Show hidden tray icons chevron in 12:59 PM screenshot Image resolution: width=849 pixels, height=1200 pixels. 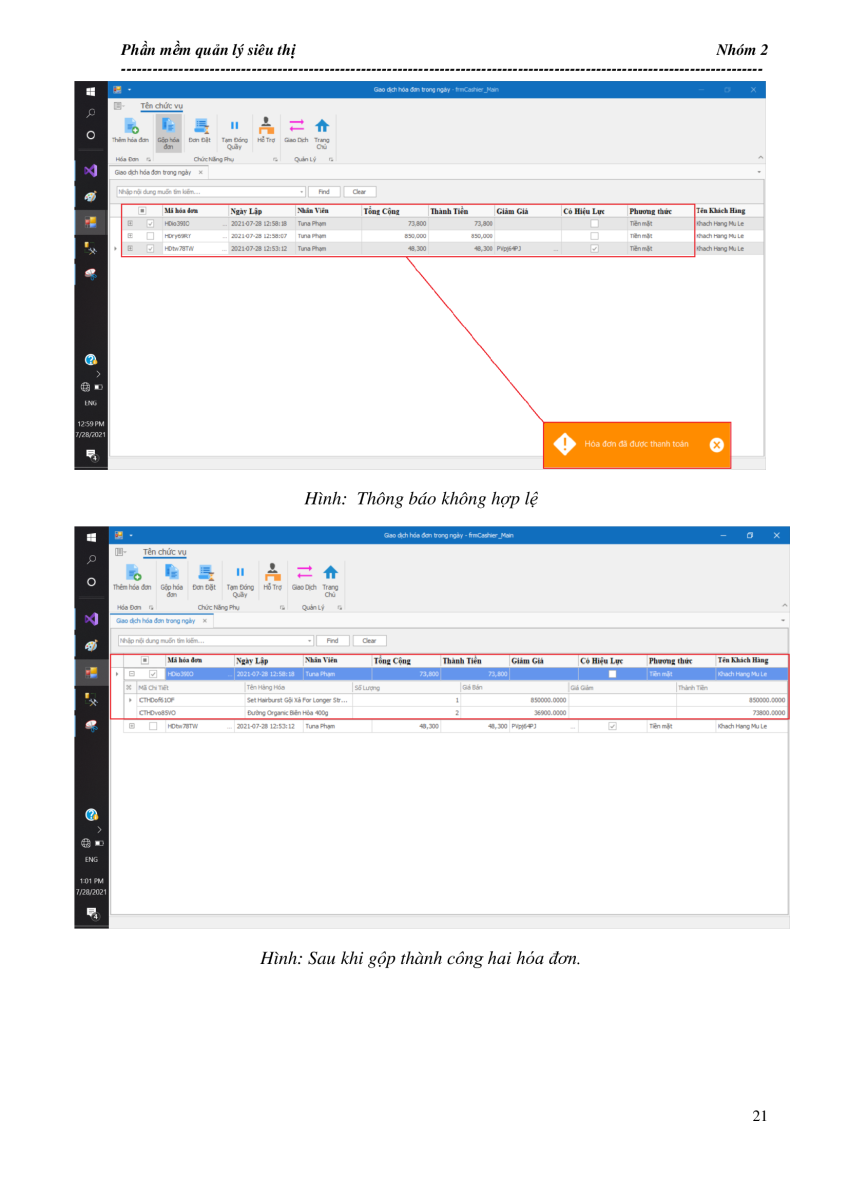pos(97,374)
